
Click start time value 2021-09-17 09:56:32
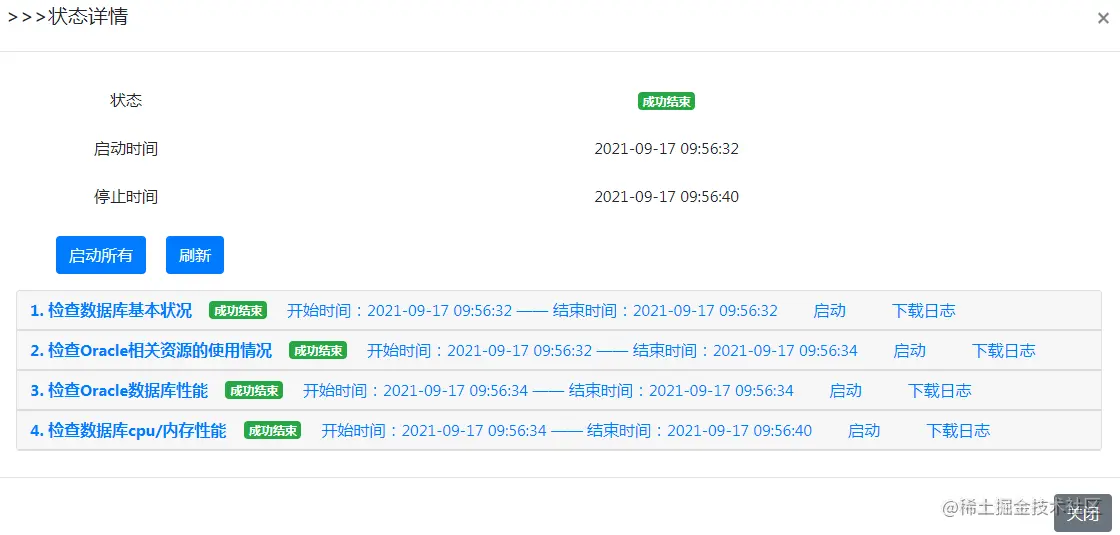pos(666,149)
